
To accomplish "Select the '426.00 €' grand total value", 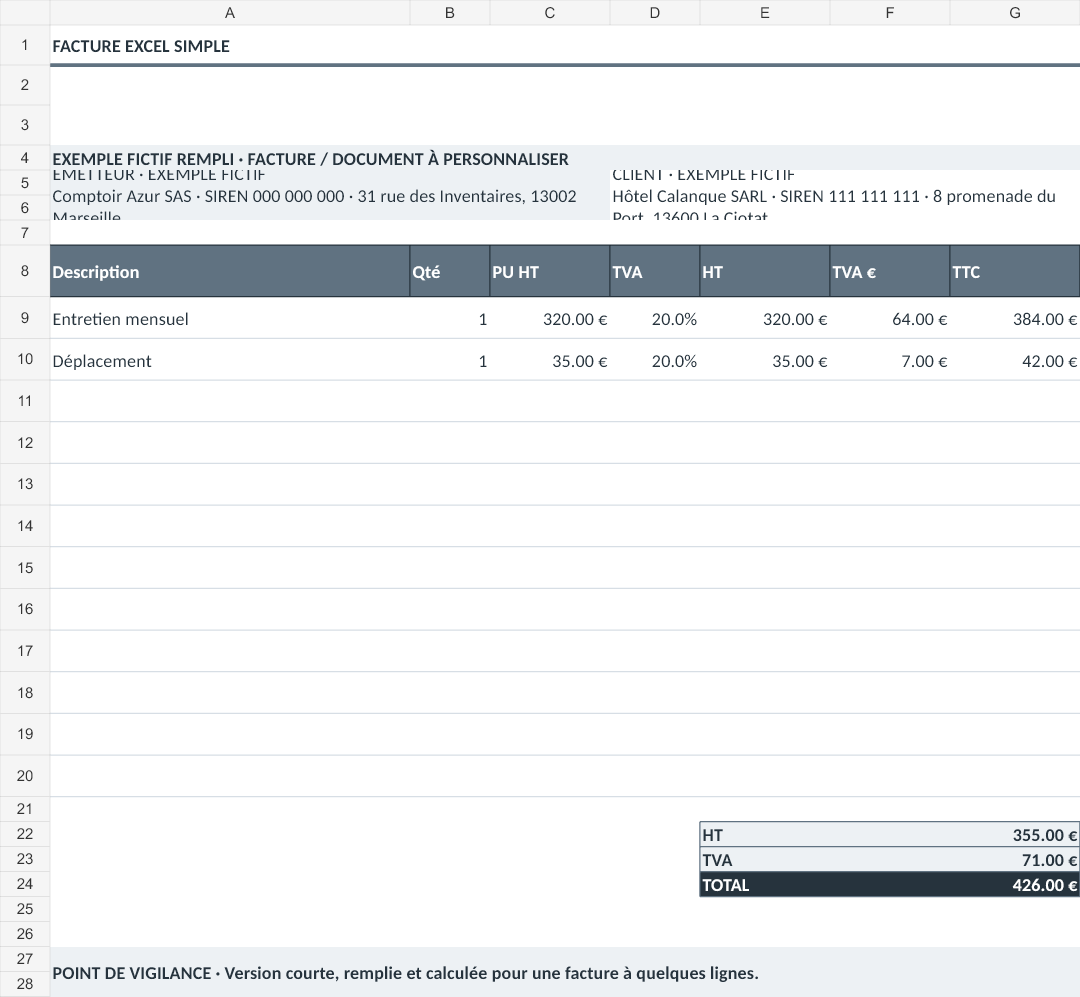I will (1044, 885).
